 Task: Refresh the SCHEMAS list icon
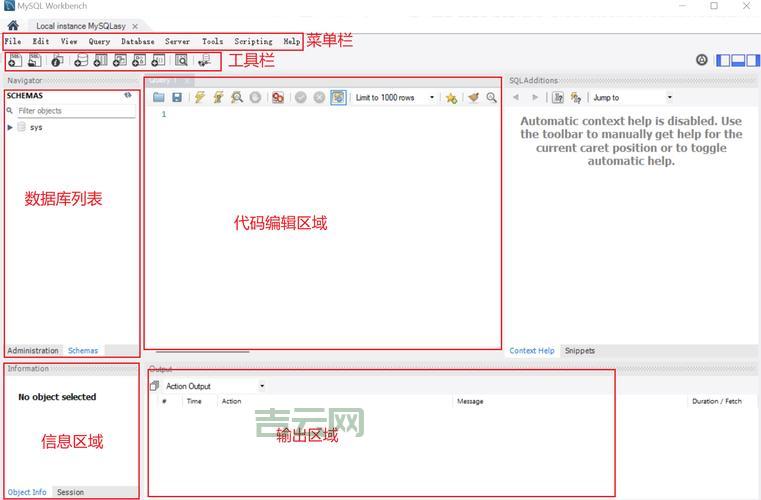point(128,95)
